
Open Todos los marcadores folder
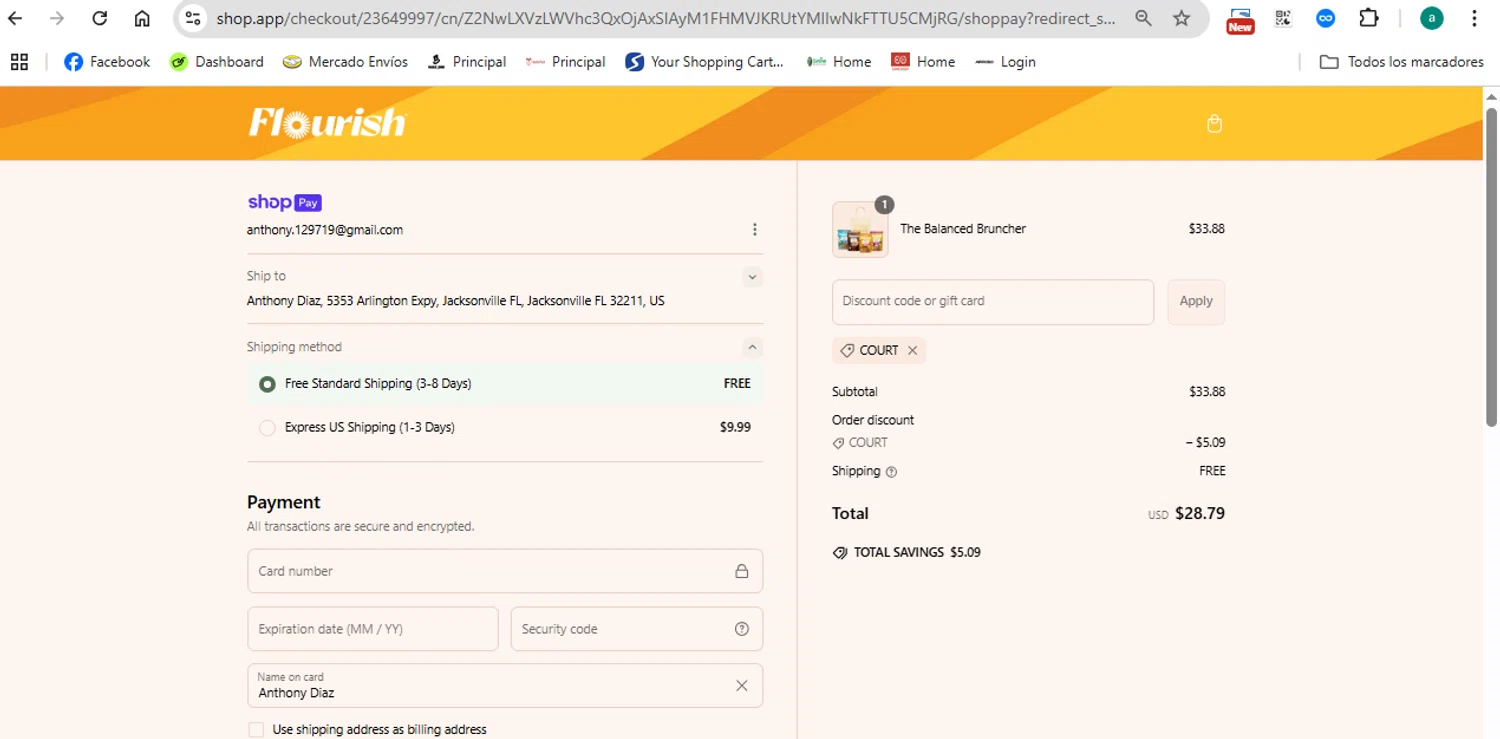[x=1401, y=62]
